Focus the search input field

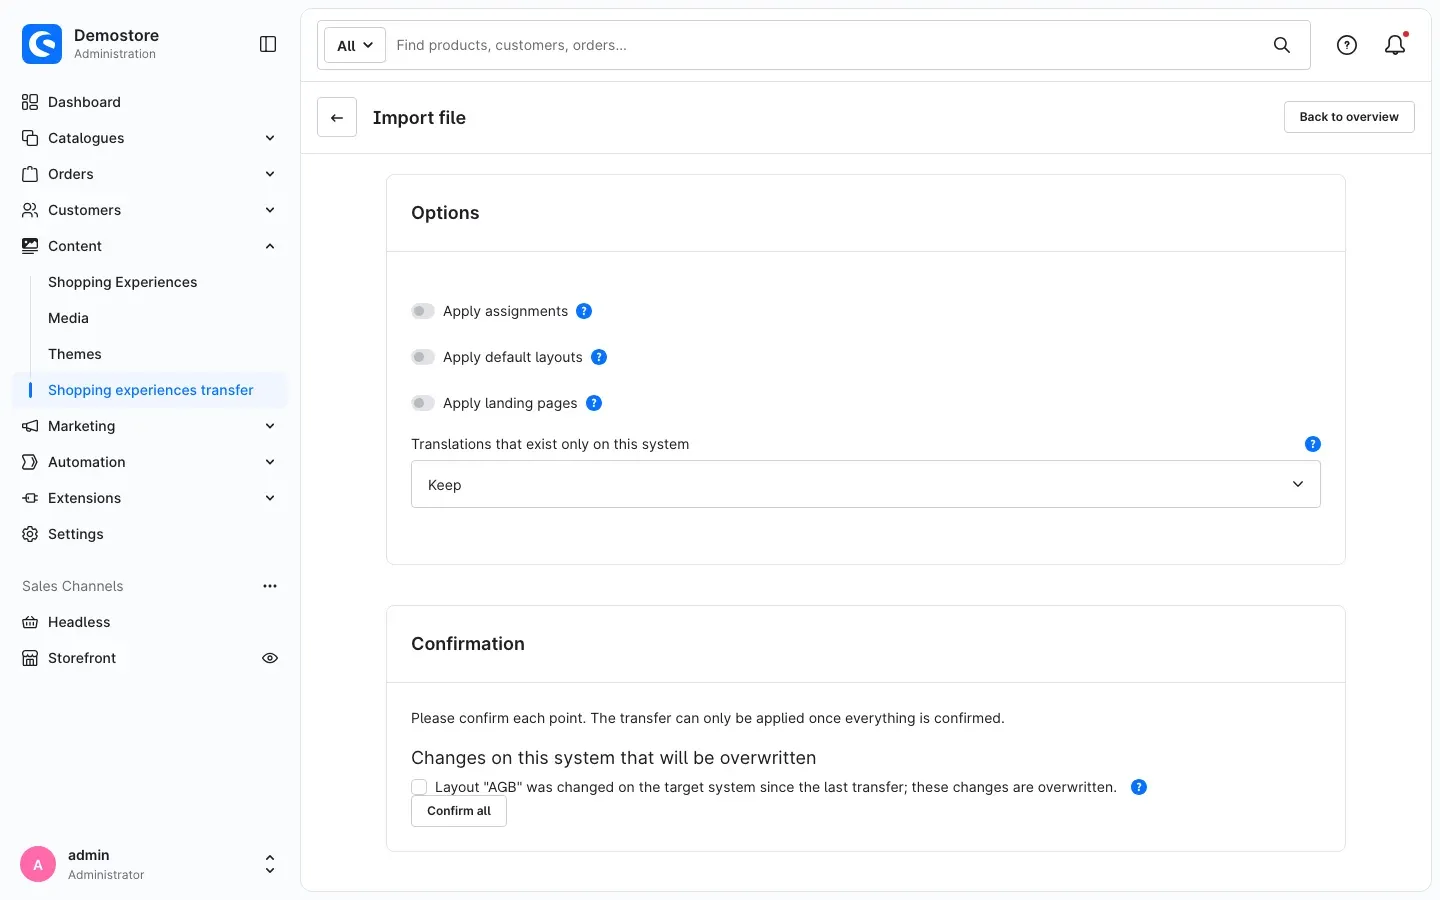click(x=828, y=45)
